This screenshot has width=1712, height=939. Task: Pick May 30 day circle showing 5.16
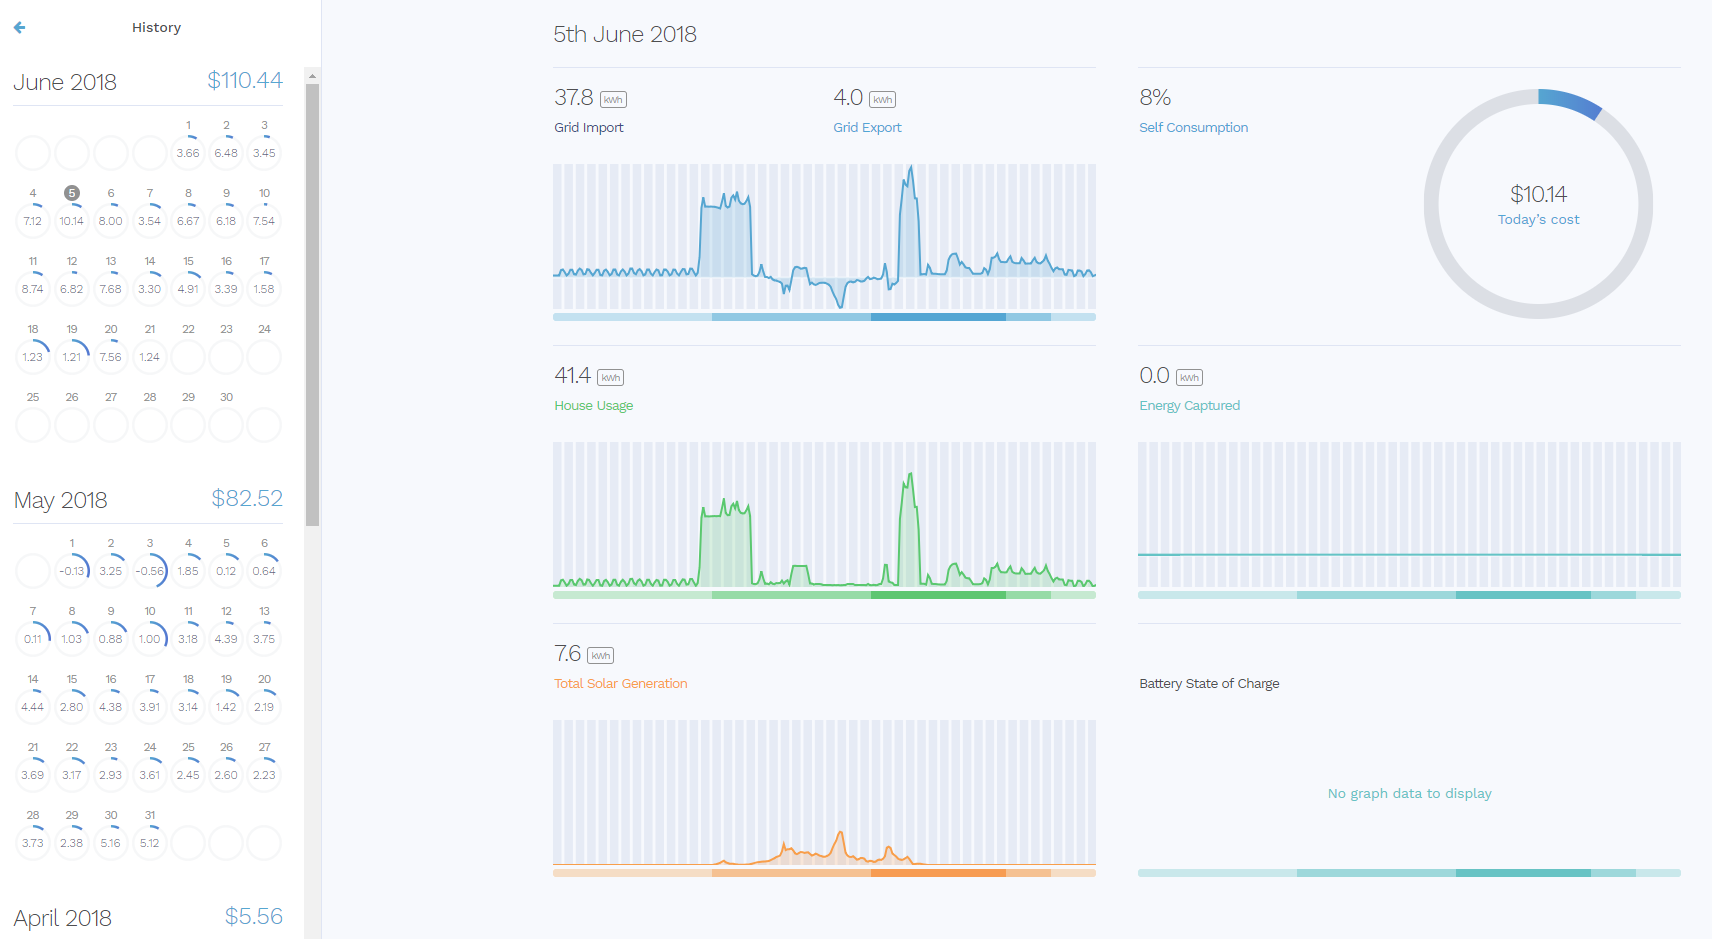[x=110, y=842]
